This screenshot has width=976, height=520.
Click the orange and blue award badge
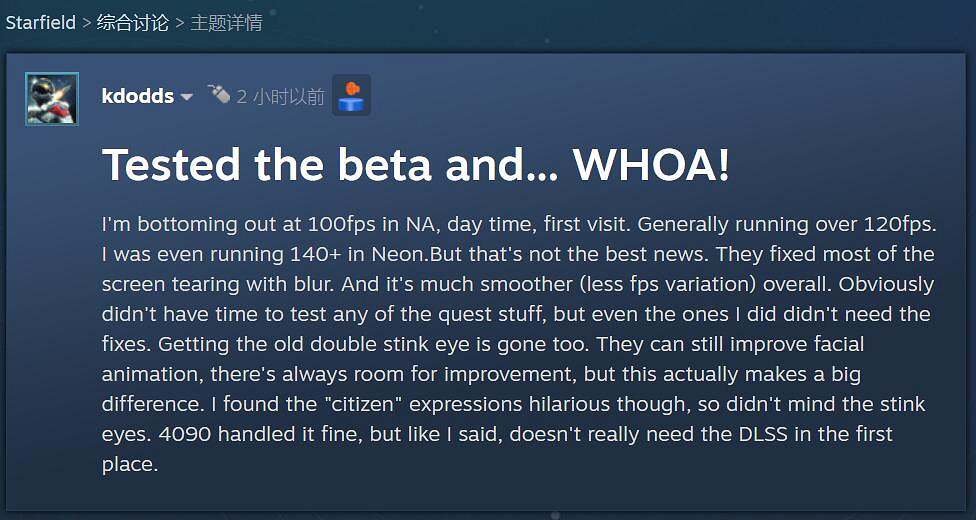point(351,95)
